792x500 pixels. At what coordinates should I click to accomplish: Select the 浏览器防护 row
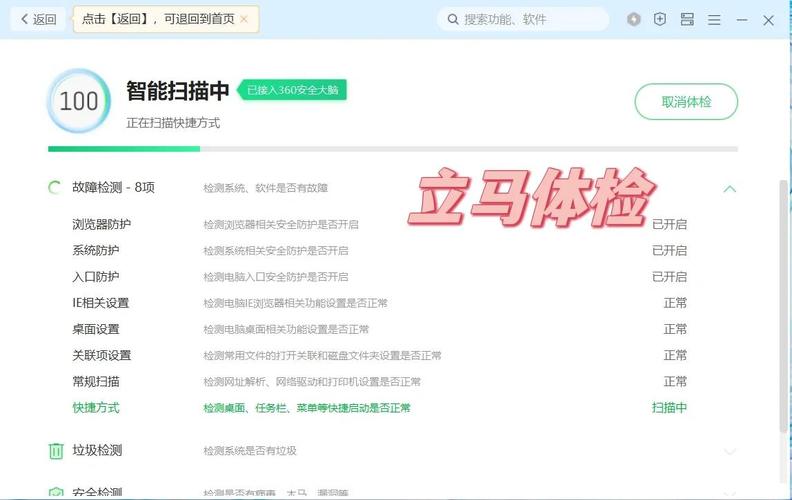pyautogui.click(x=379, y=224)
